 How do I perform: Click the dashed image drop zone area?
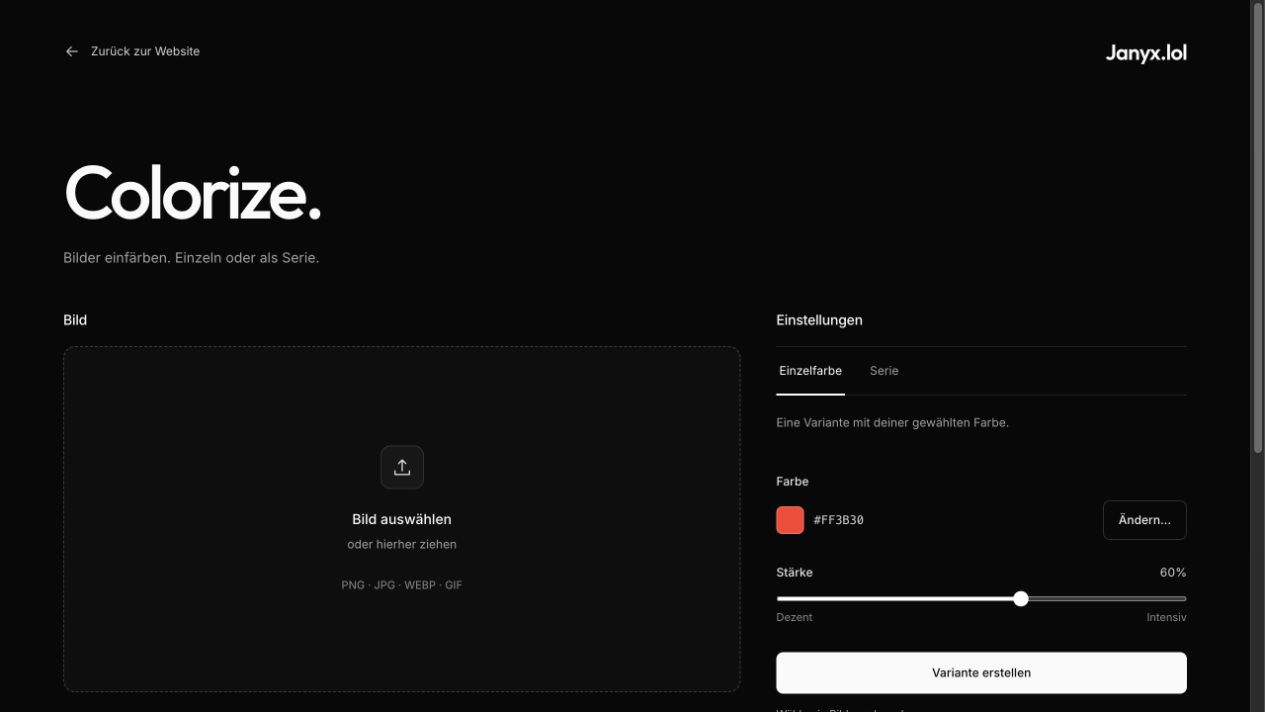pyautogui.click(x=402, y=519)
